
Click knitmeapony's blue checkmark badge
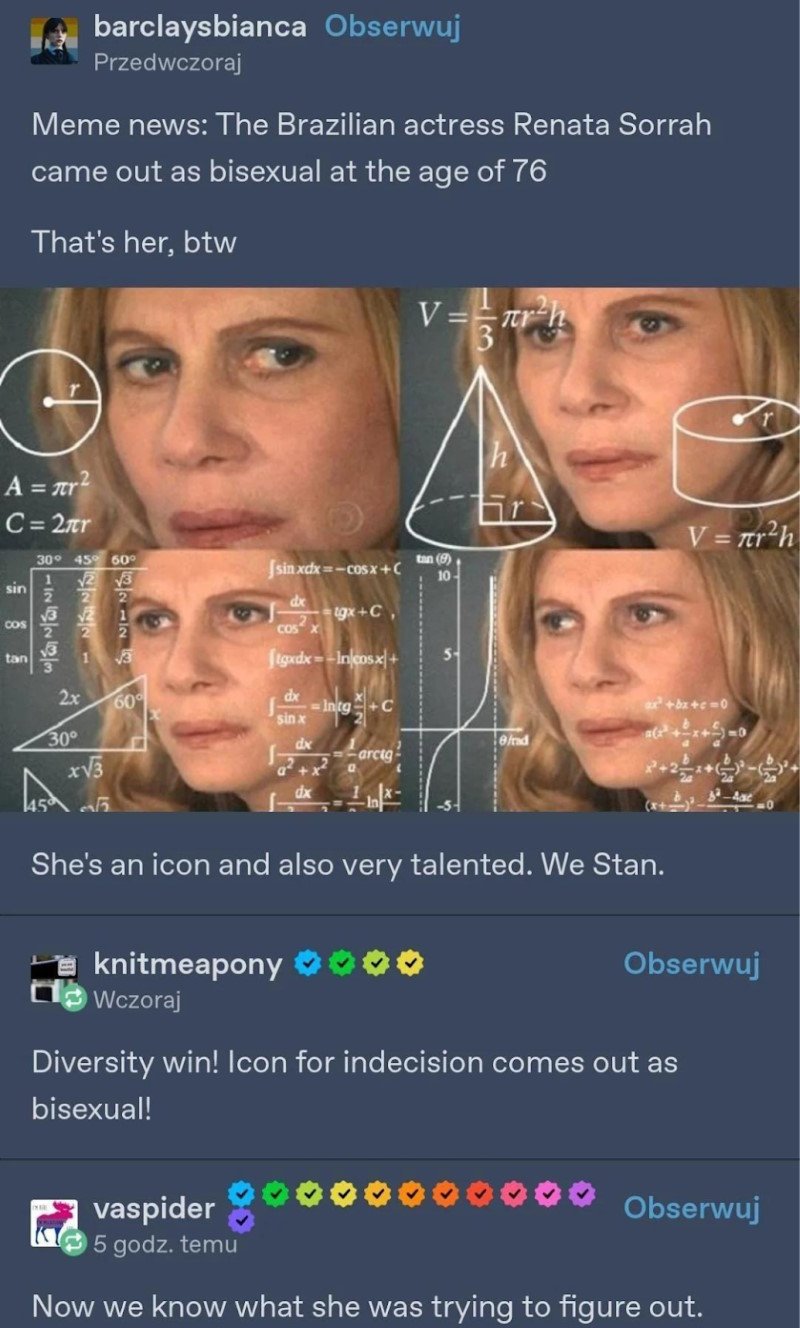click(308, 964)
